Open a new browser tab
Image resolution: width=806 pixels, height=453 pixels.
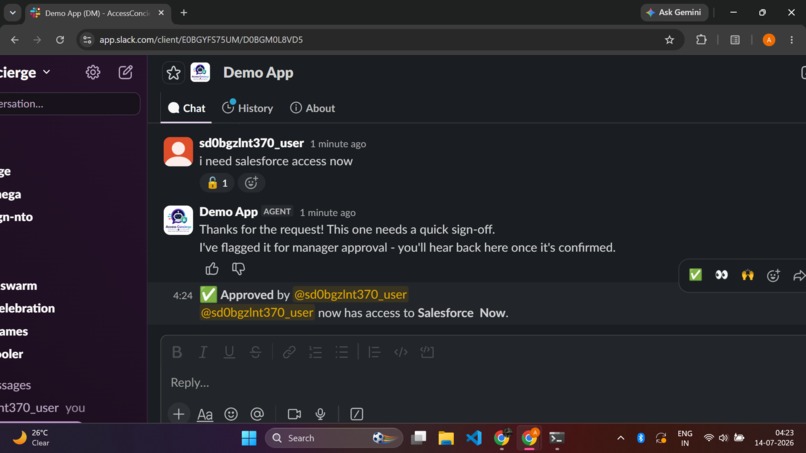184,12
